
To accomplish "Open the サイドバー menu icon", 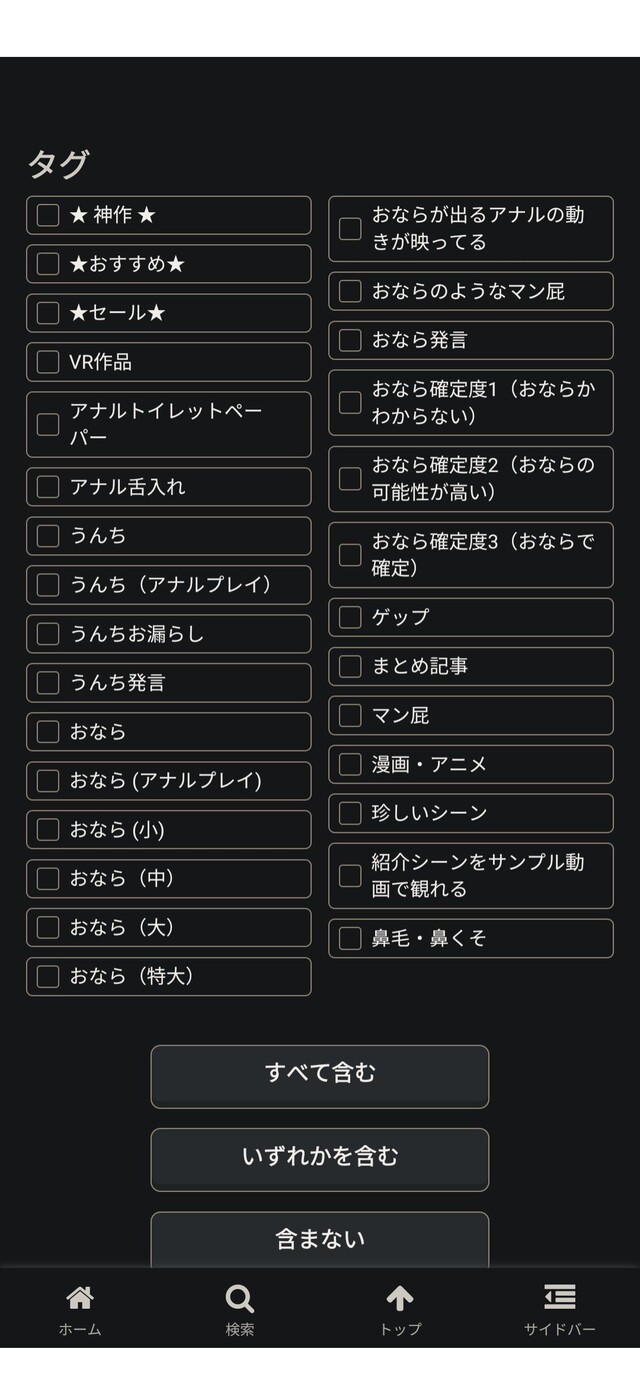I will 560,1298.
